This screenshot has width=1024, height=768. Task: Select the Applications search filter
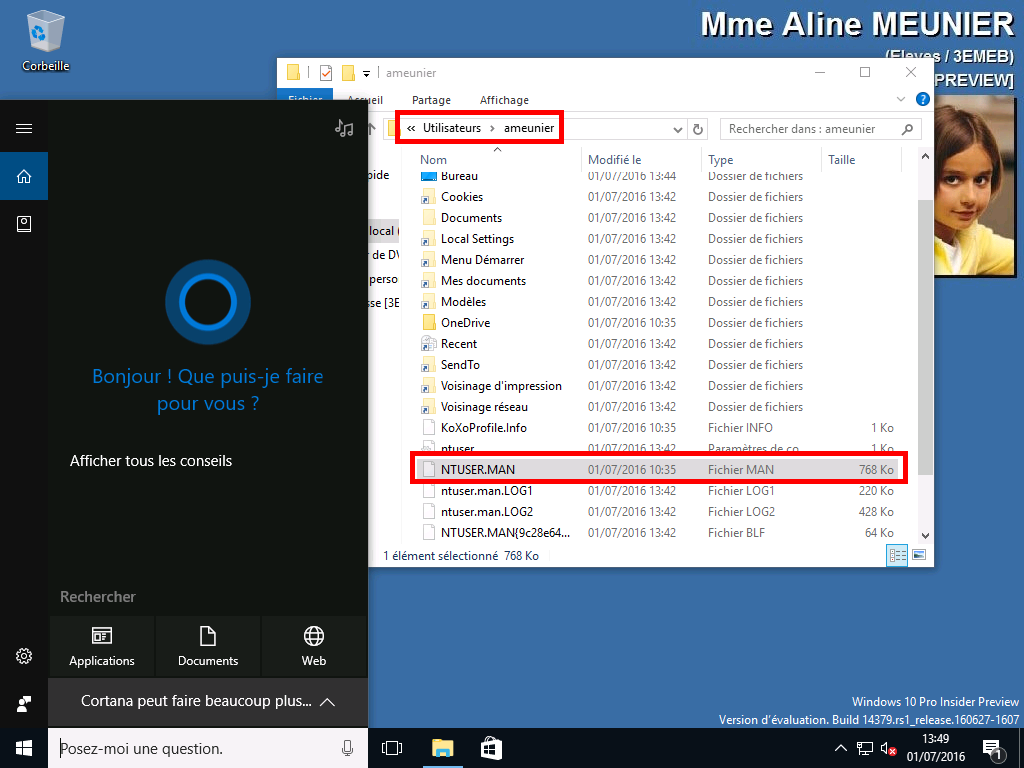(102, 647)
